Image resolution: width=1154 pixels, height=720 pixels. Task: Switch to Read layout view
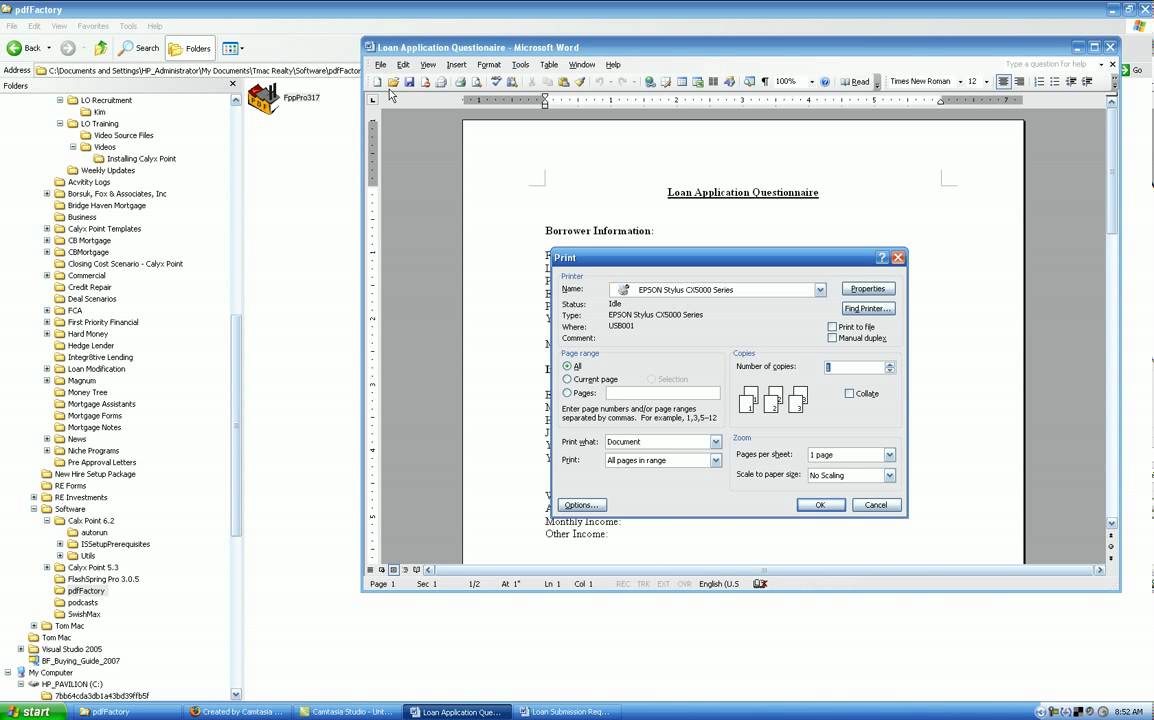click(855, 82)
